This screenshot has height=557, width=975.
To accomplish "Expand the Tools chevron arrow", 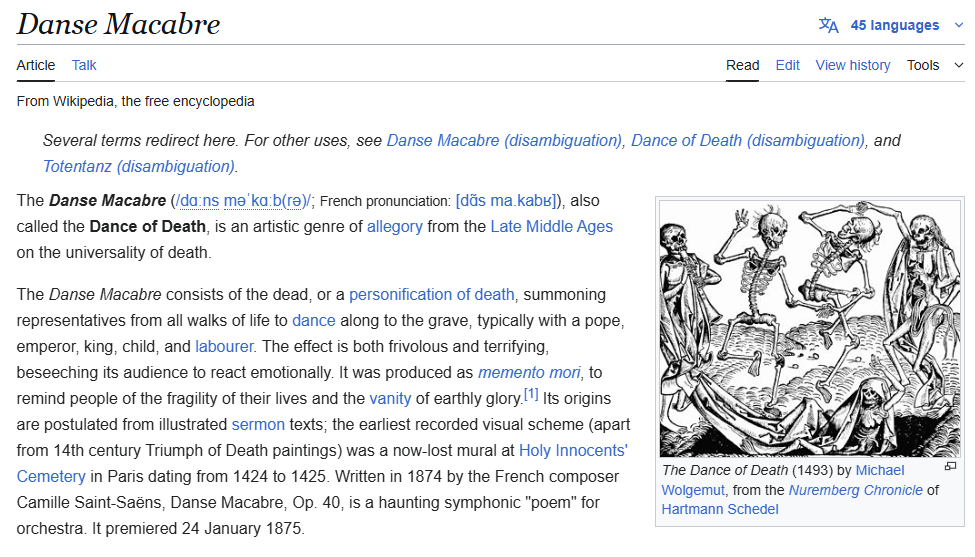I will [x=958, y=65].
